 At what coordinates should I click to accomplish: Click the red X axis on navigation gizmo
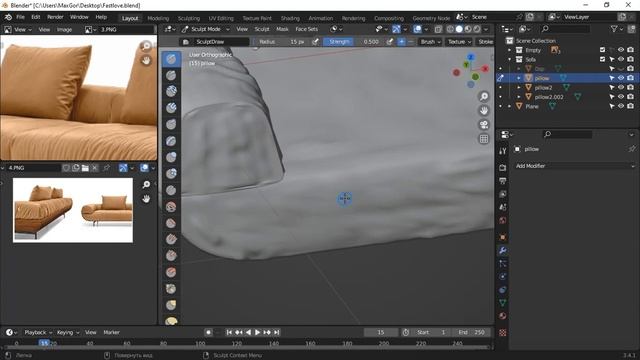[485, 69]
